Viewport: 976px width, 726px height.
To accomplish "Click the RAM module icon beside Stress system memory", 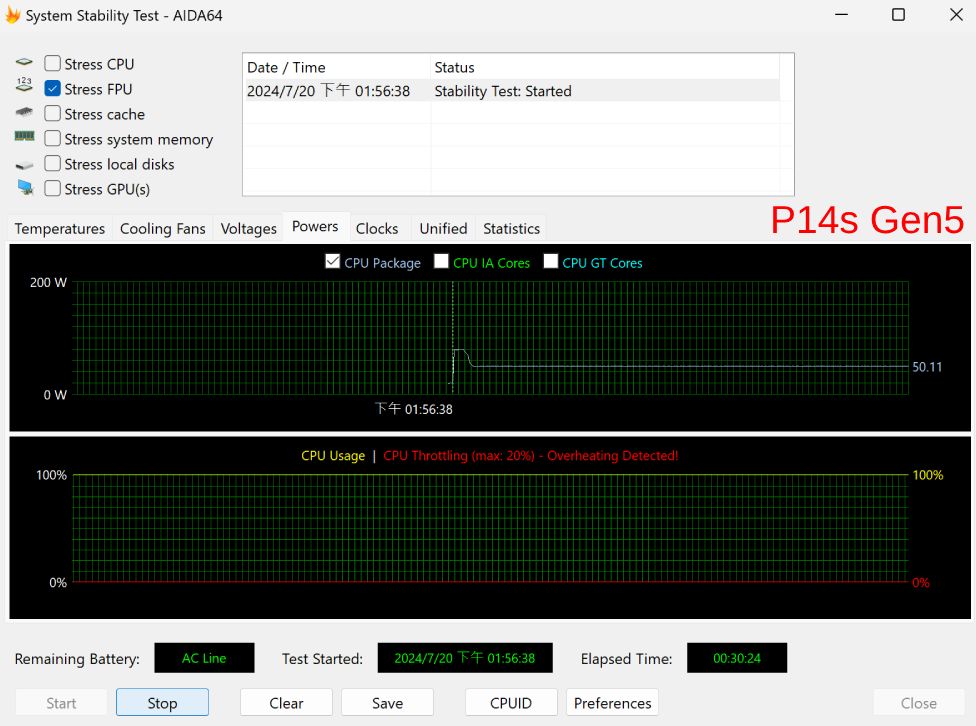I will [24, 136].
